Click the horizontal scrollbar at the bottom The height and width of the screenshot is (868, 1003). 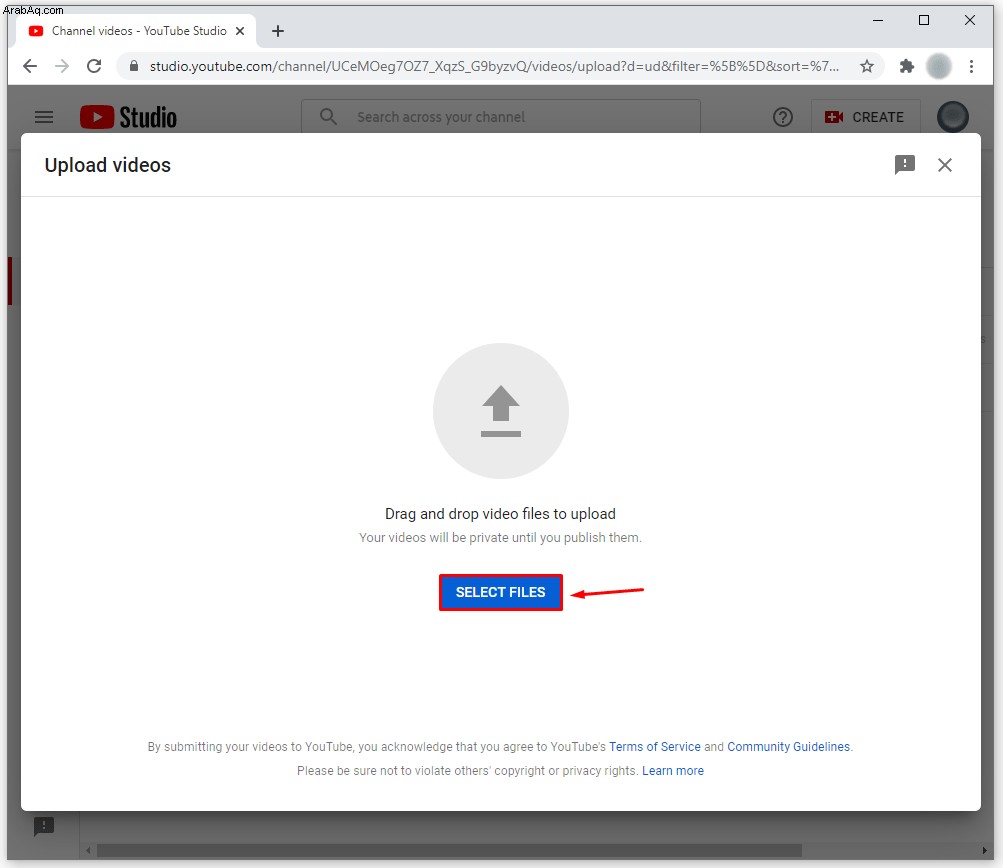tap(449, 850)
